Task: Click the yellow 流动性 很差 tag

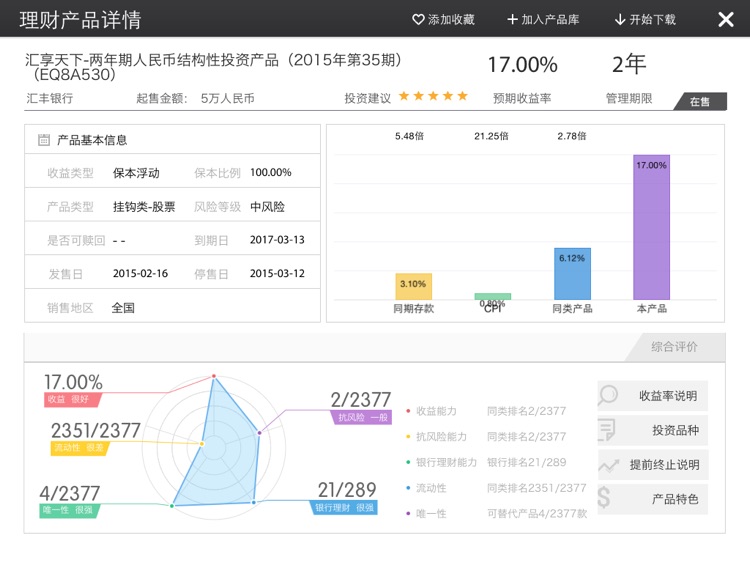Action: [x=79, y=448]
